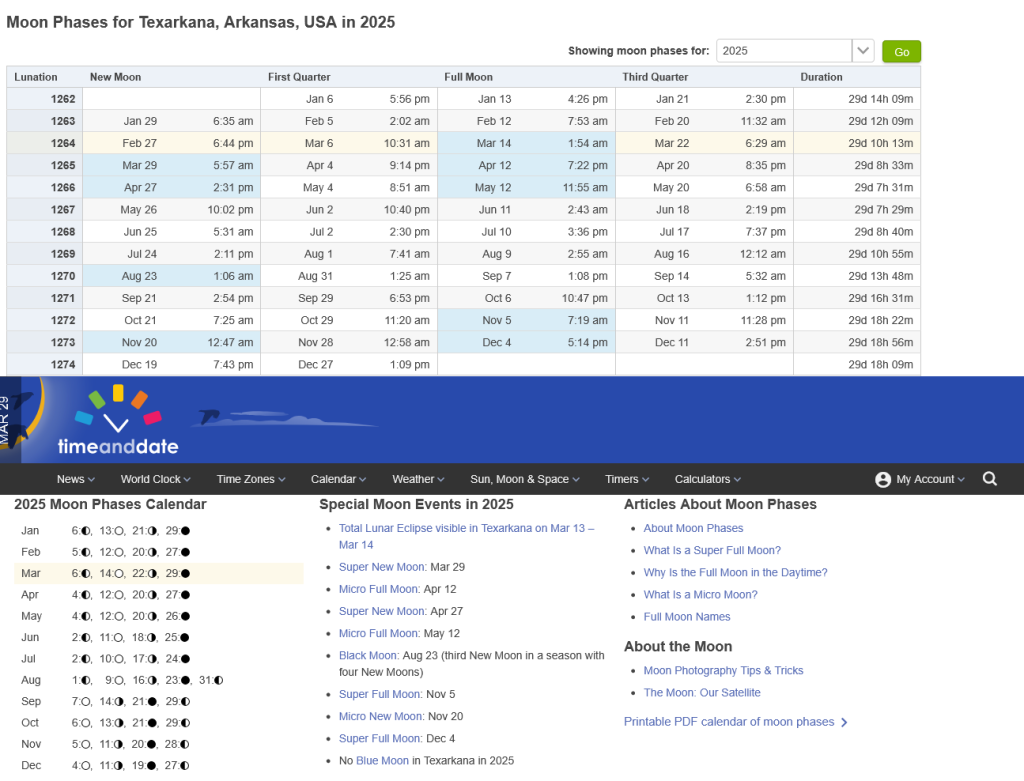Click the Aug 31 first quarter moon icon
Image resolution: width=1024 pixels, height=781 pixels.
pyautogui.click(x=218, y=680)
